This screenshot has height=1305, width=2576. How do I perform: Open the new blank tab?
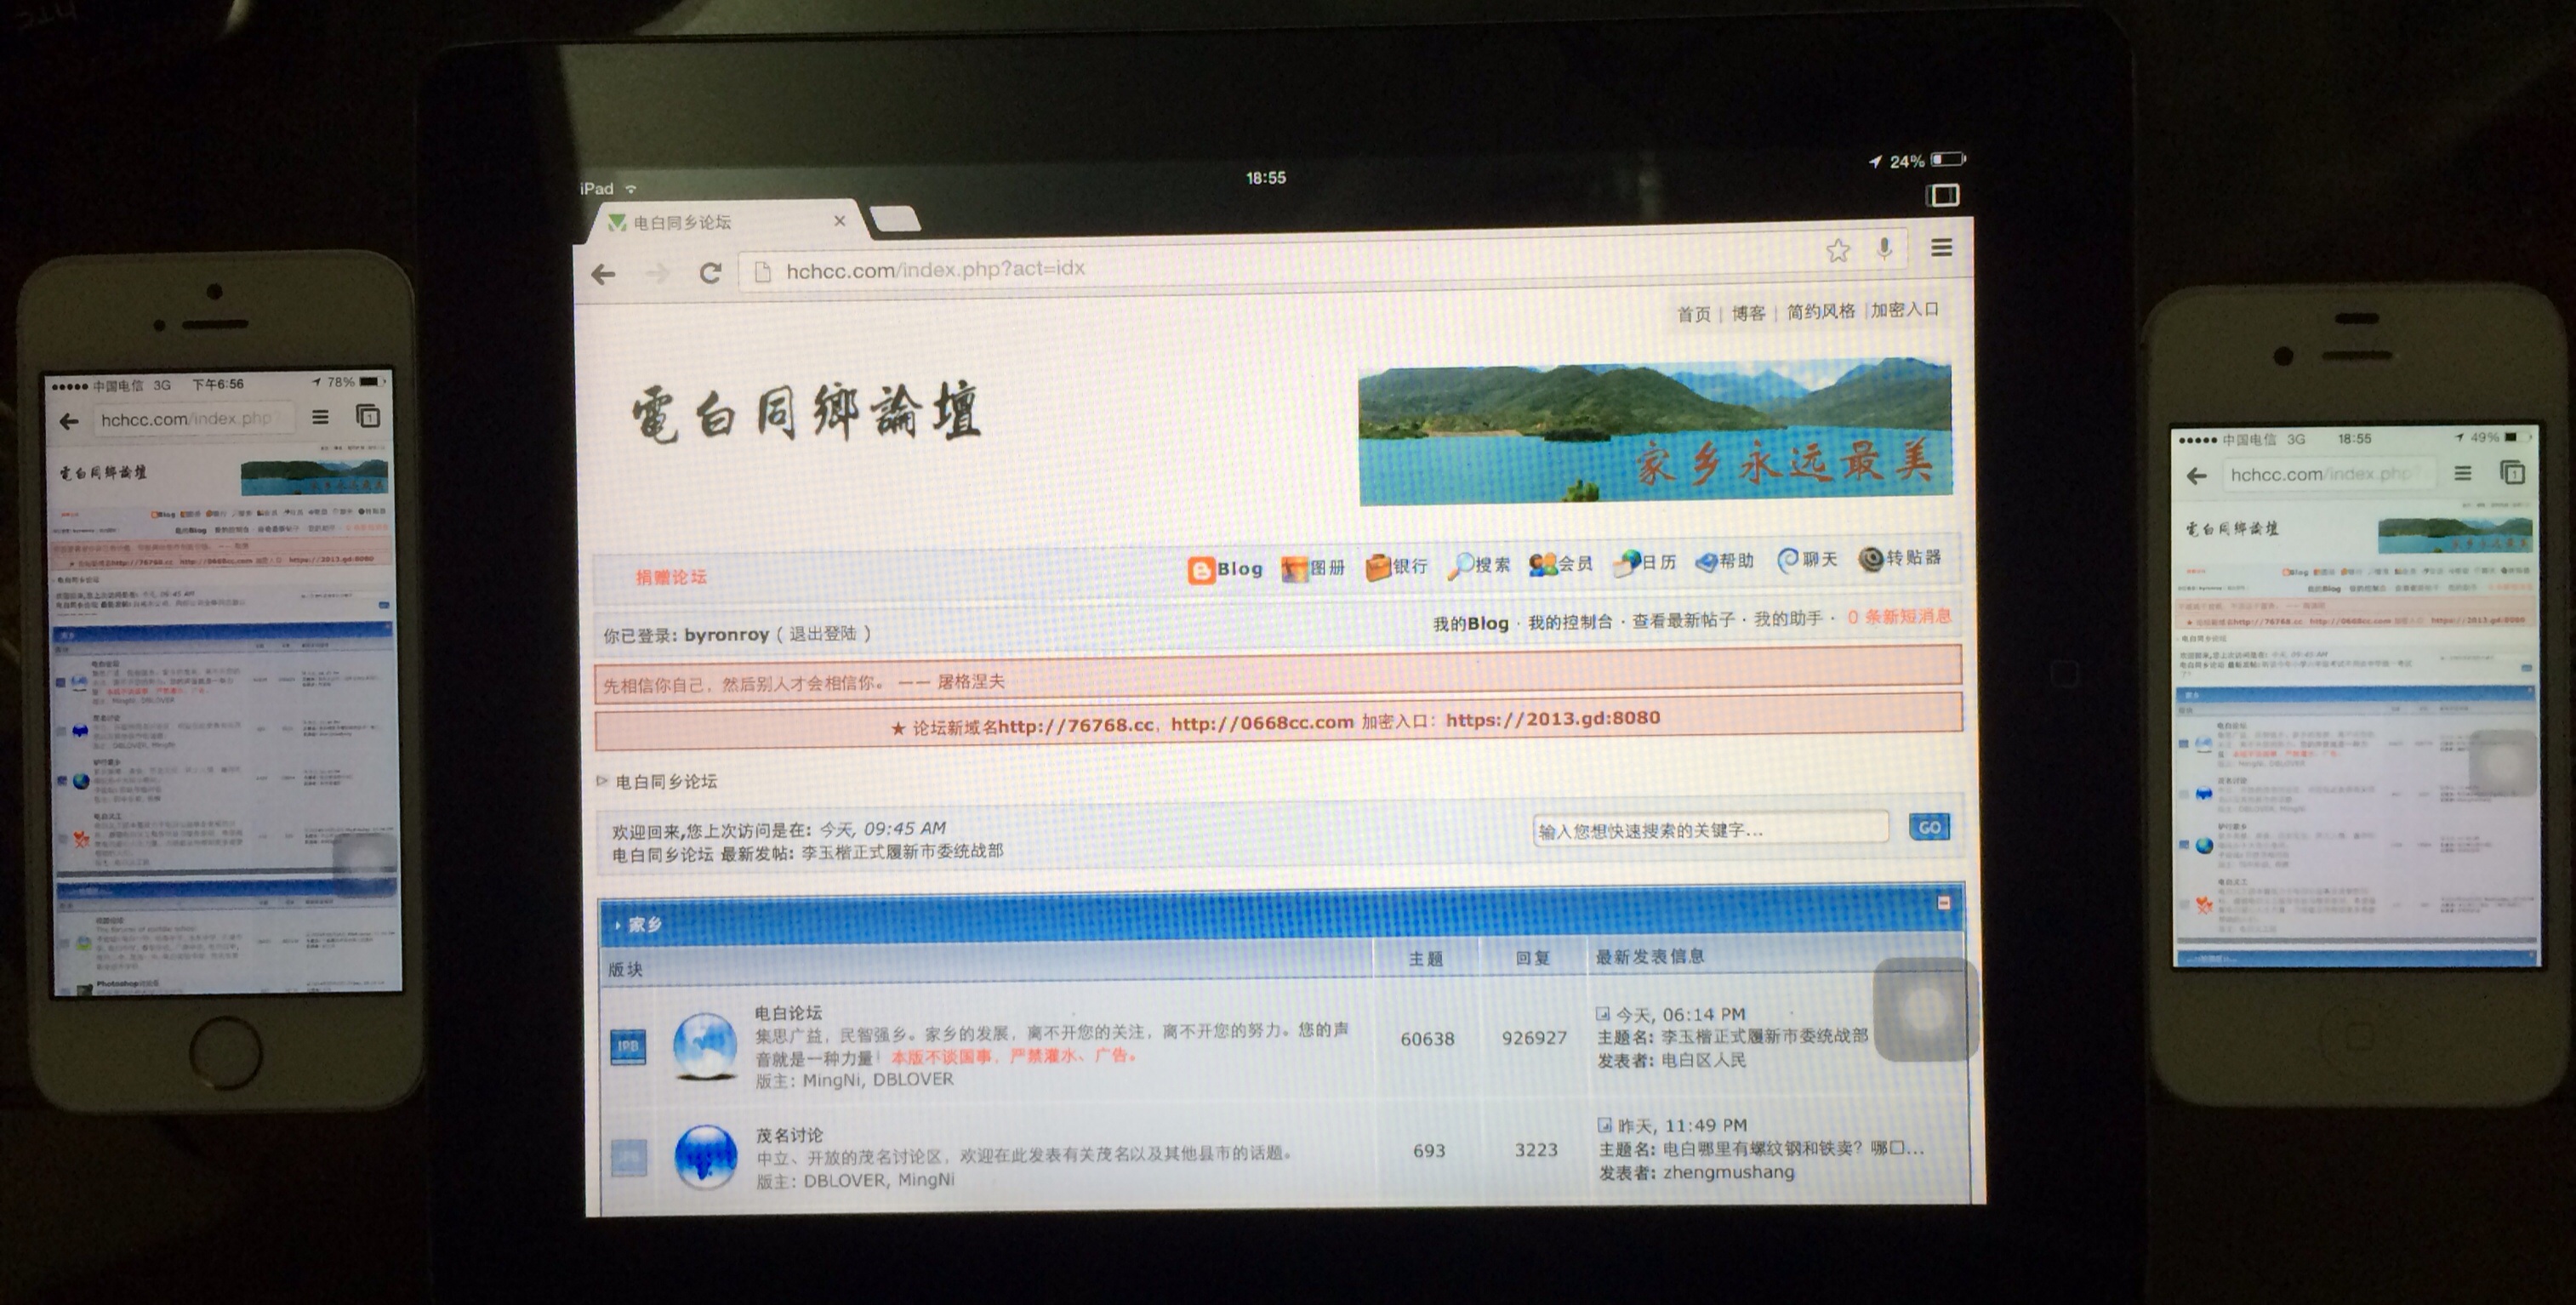point(895,219)
